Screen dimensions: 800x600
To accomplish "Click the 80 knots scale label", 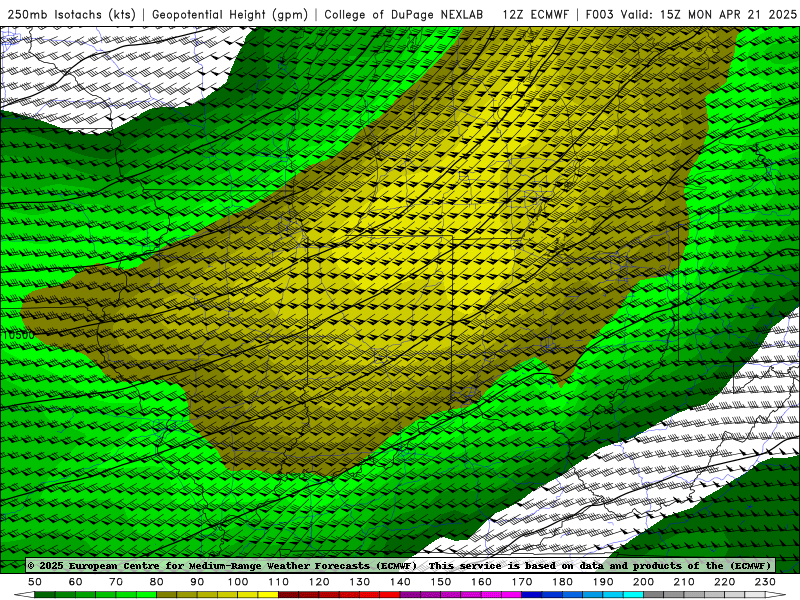I will click(157, 582).
